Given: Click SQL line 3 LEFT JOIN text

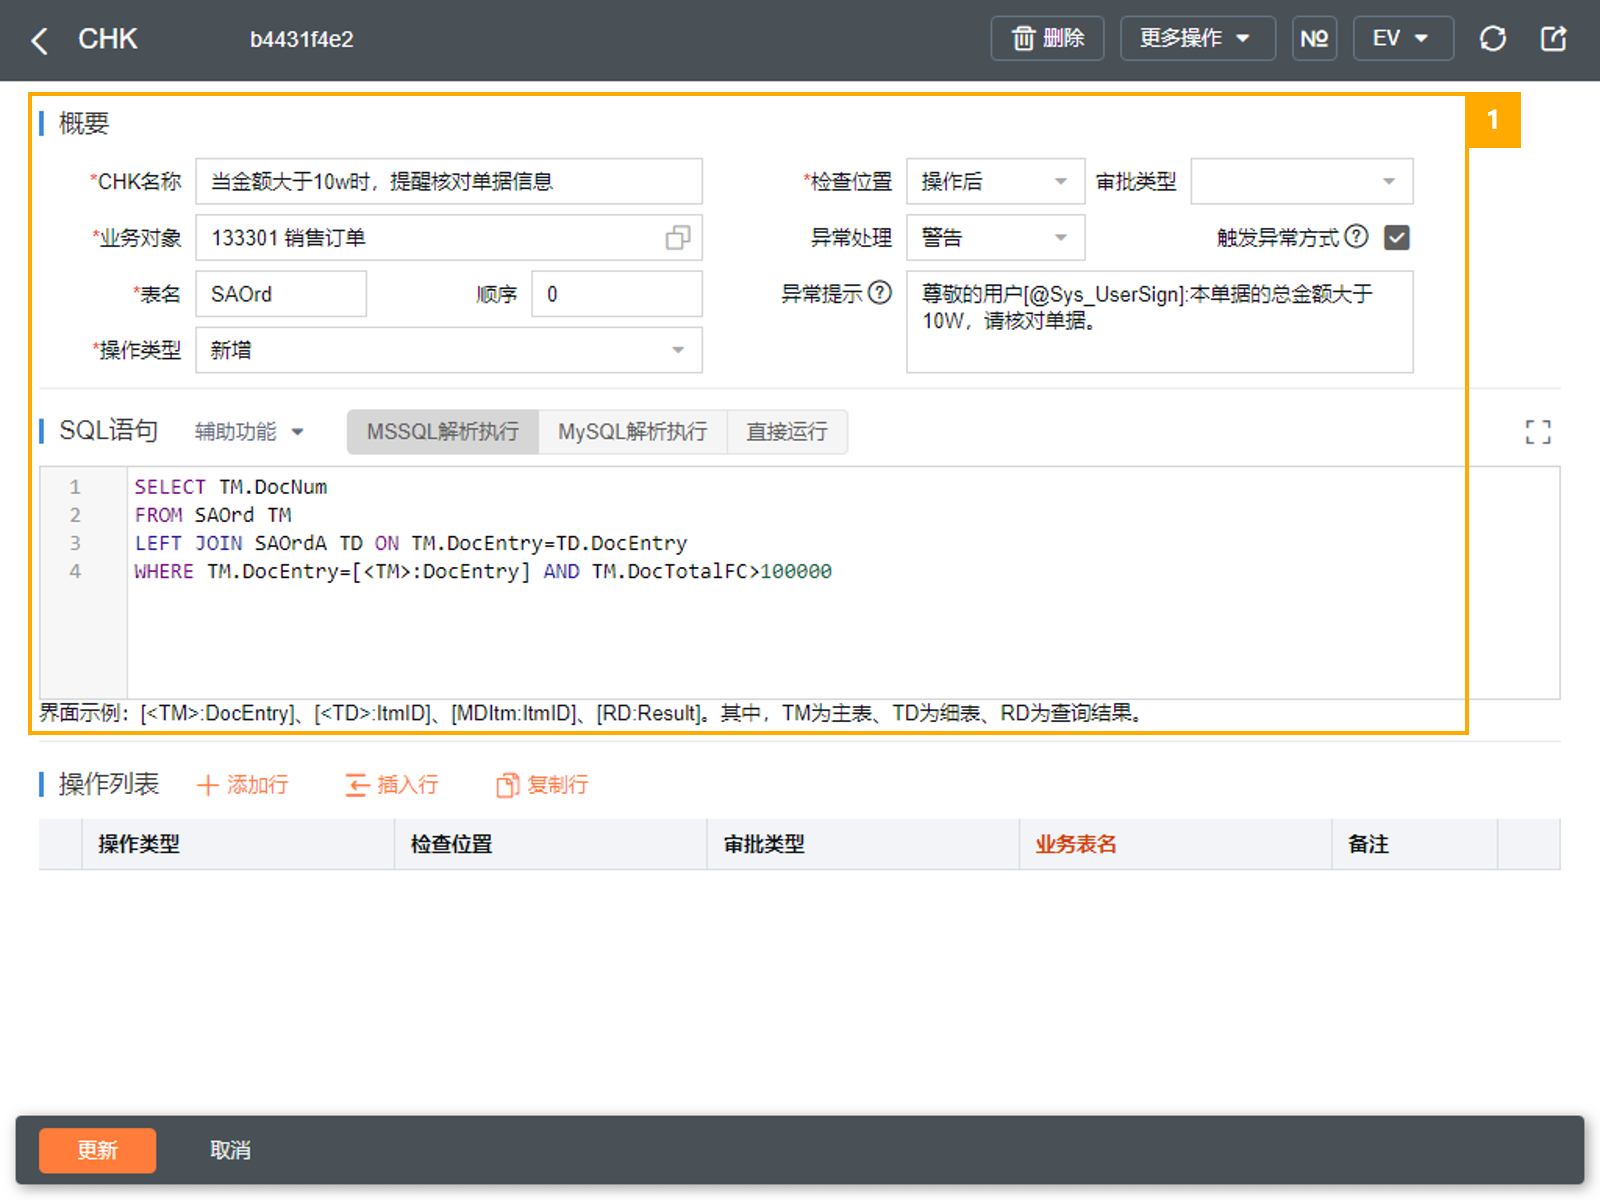Looking at the screenshot, I should tap(411, 543).
